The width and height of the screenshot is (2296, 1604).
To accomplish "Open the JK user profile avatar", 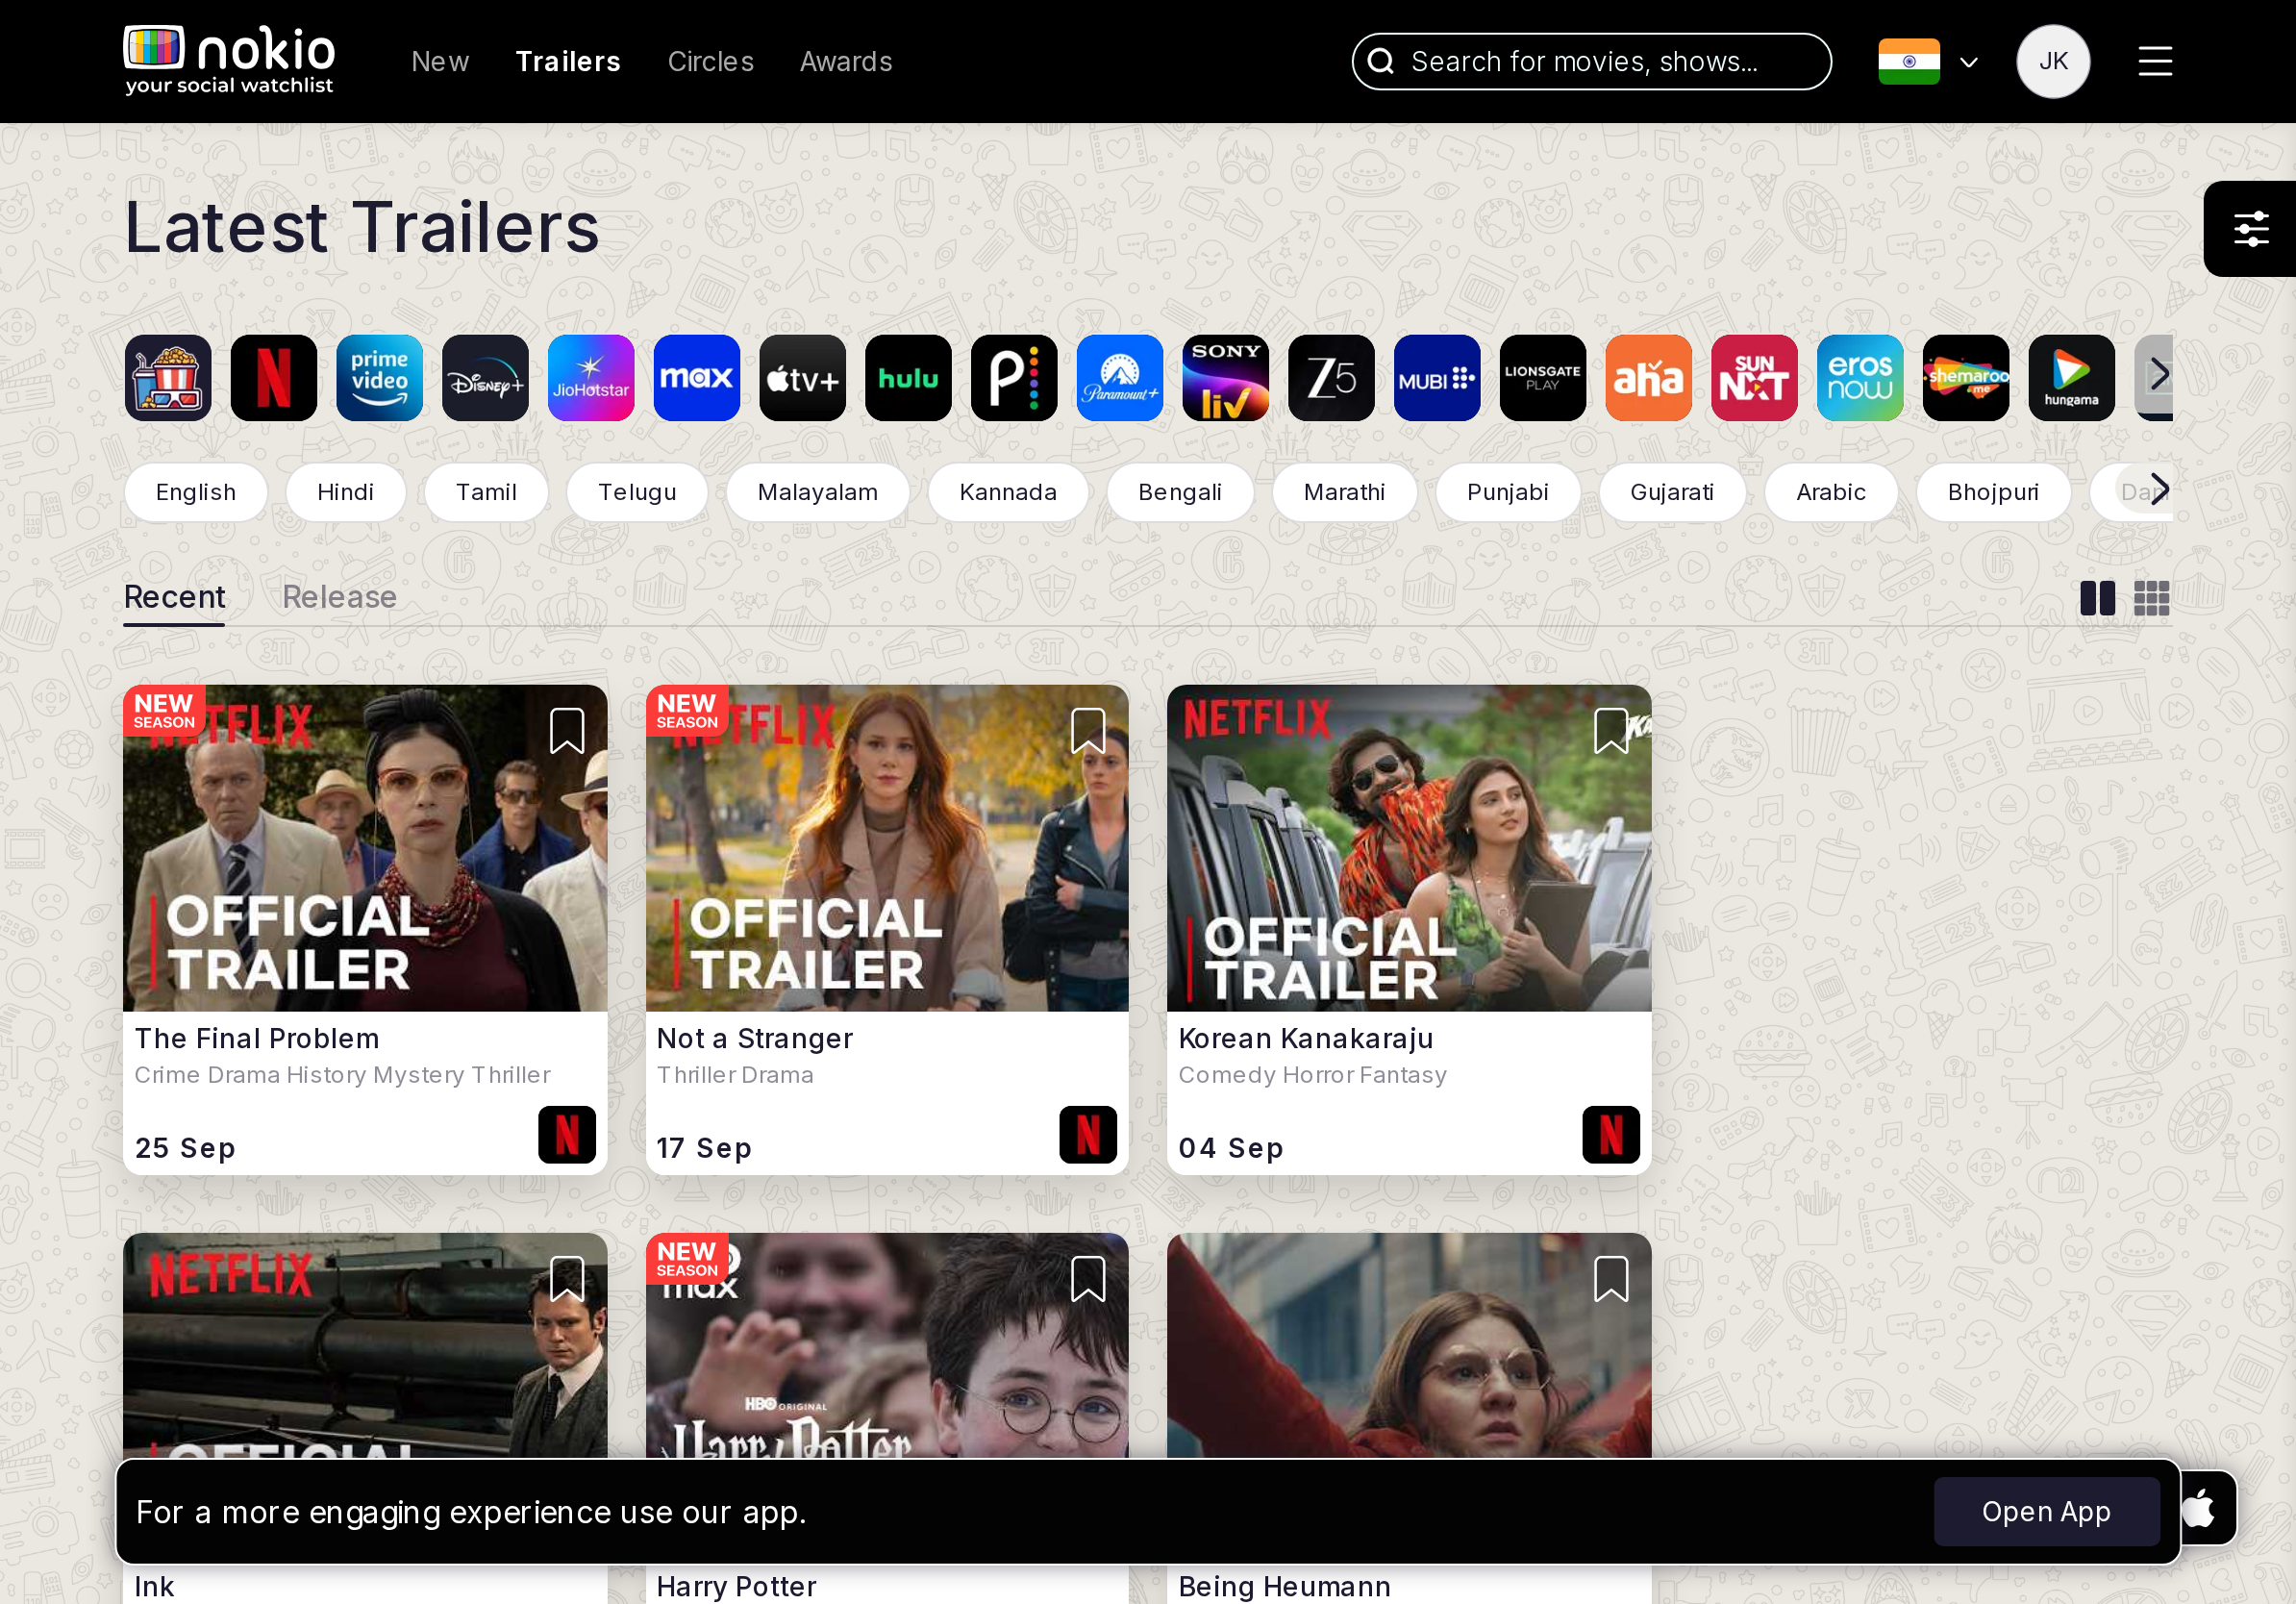I will (2053, 62).
